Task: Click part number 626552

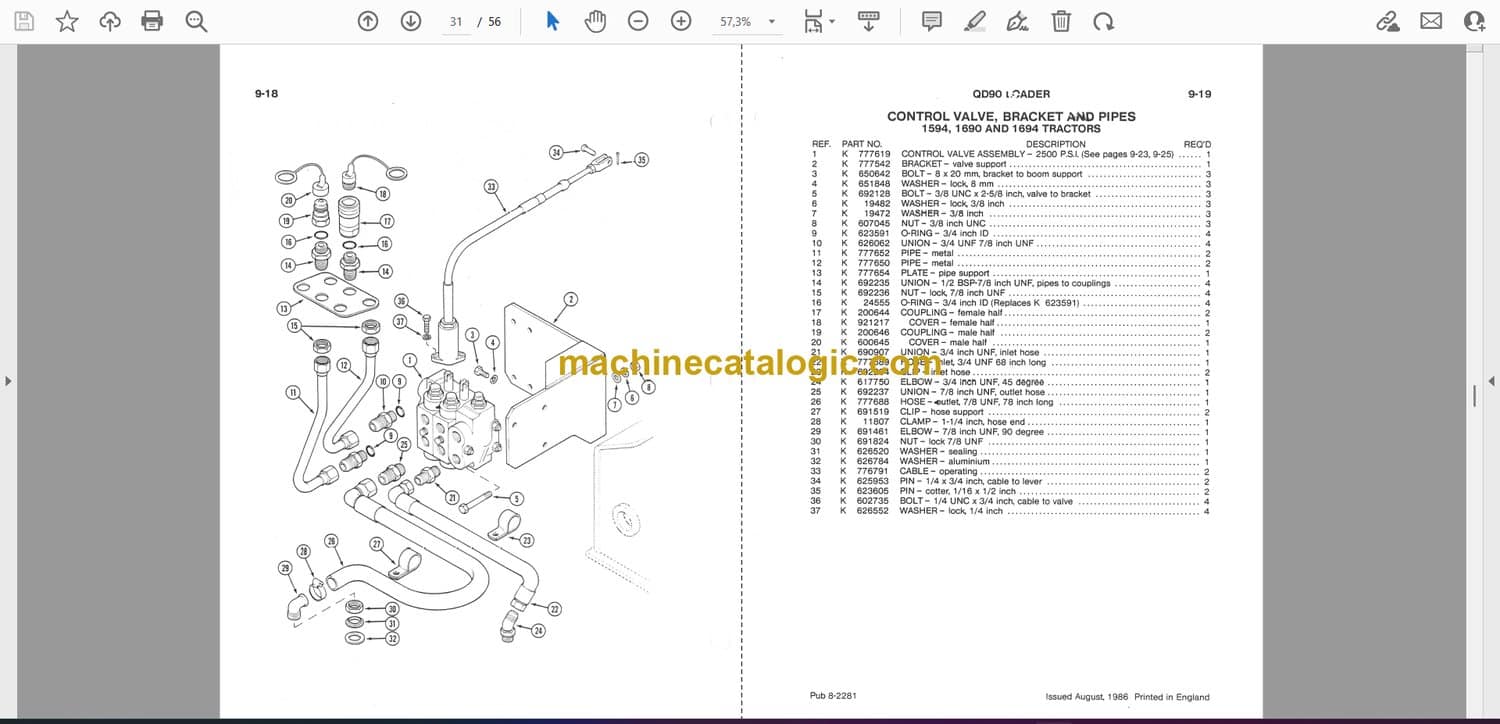Action: (x=874, y=511)
